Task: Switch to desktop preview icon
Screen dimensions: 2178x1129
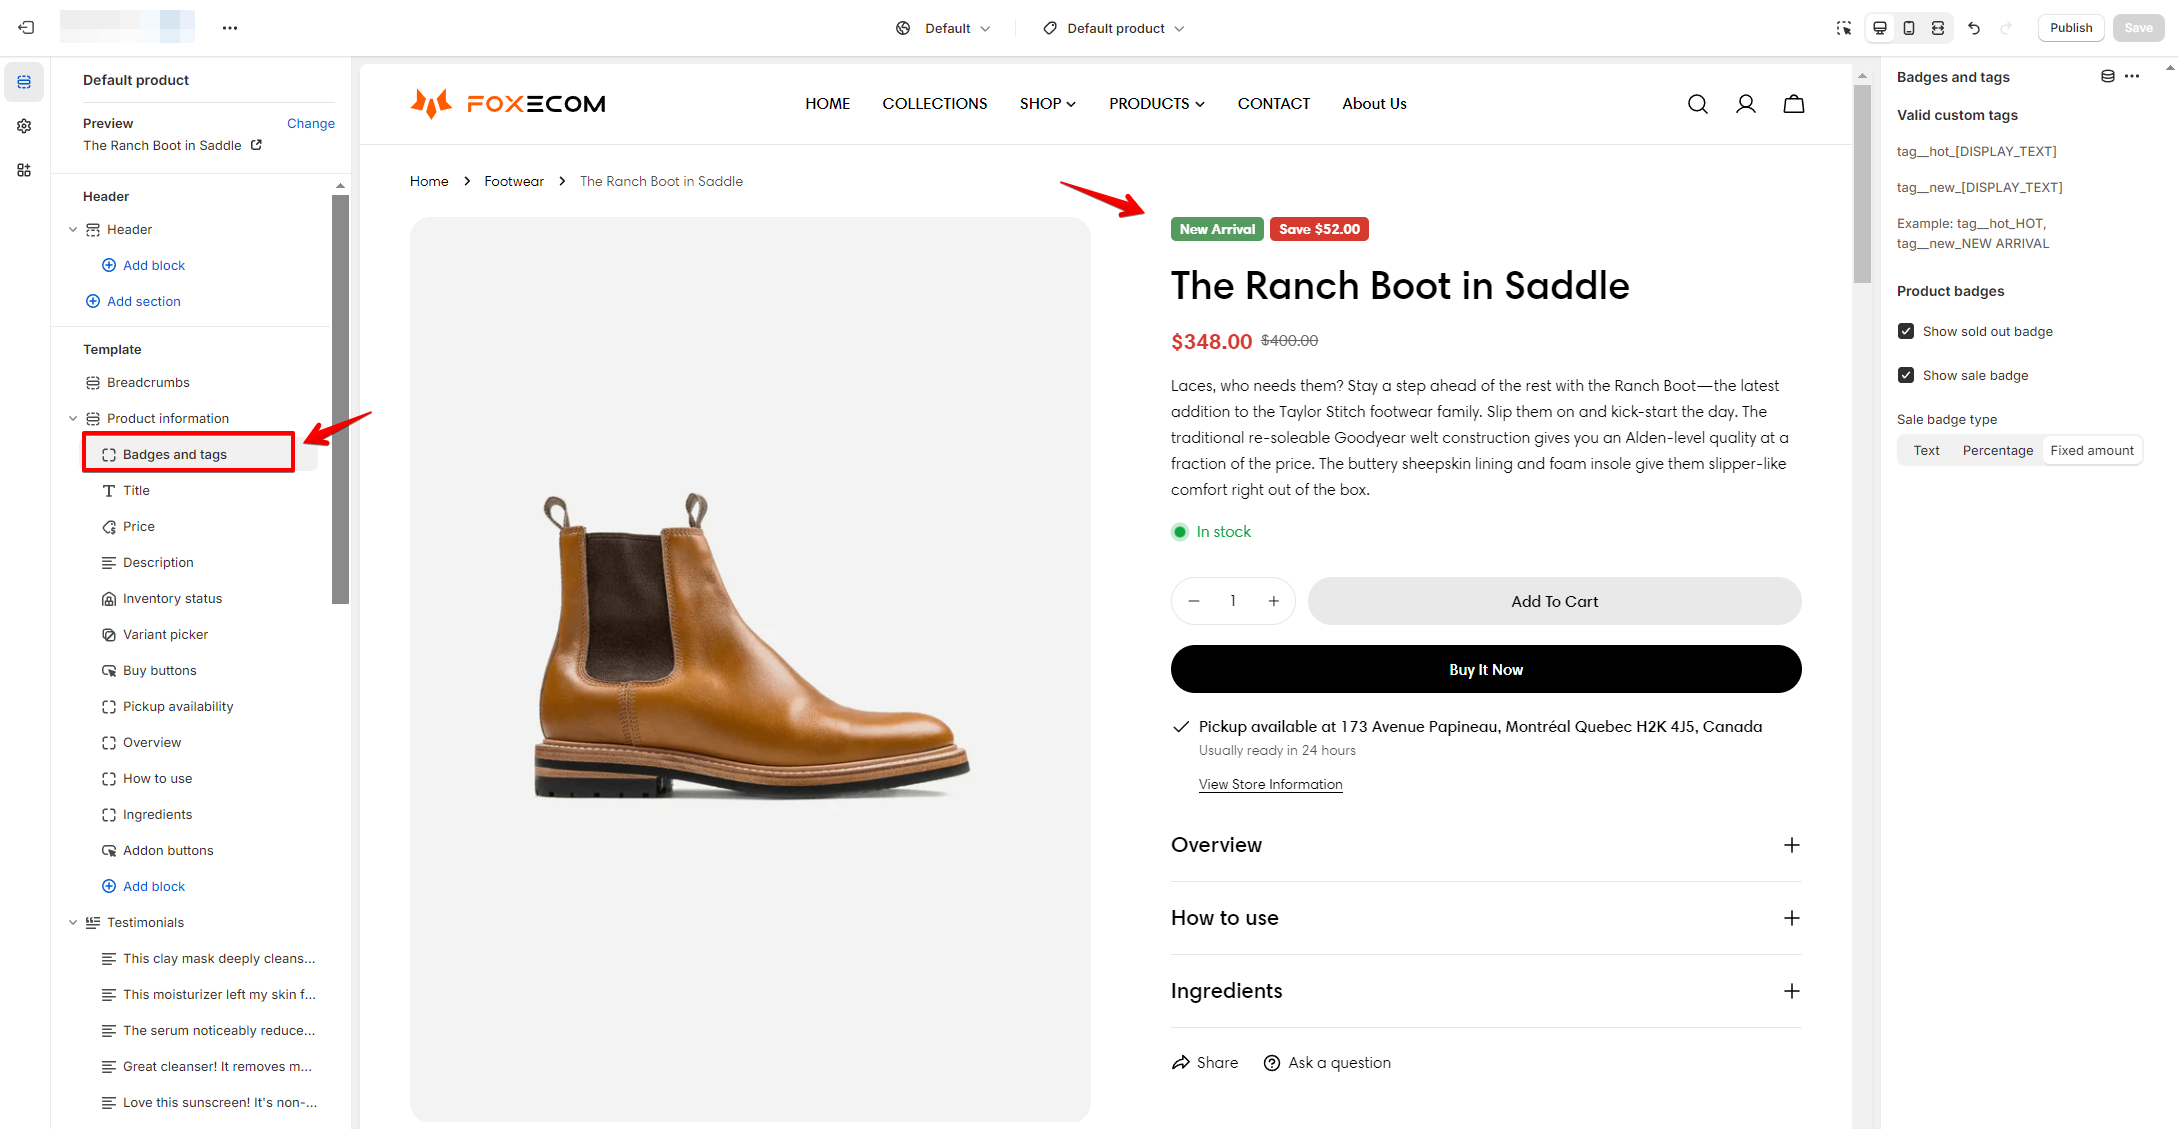Action: [1880, 28]
